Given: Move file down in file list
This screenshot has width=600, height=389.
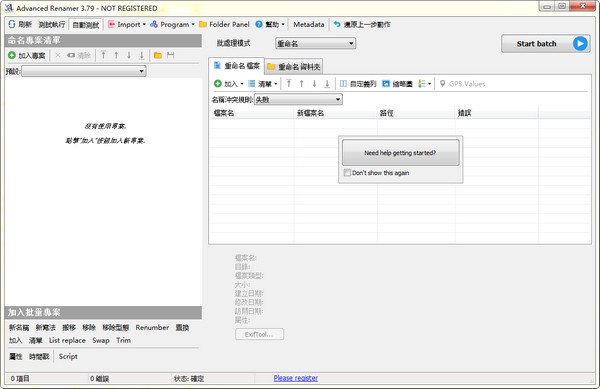Looking at the screenshot, I should tap(314, 84).
